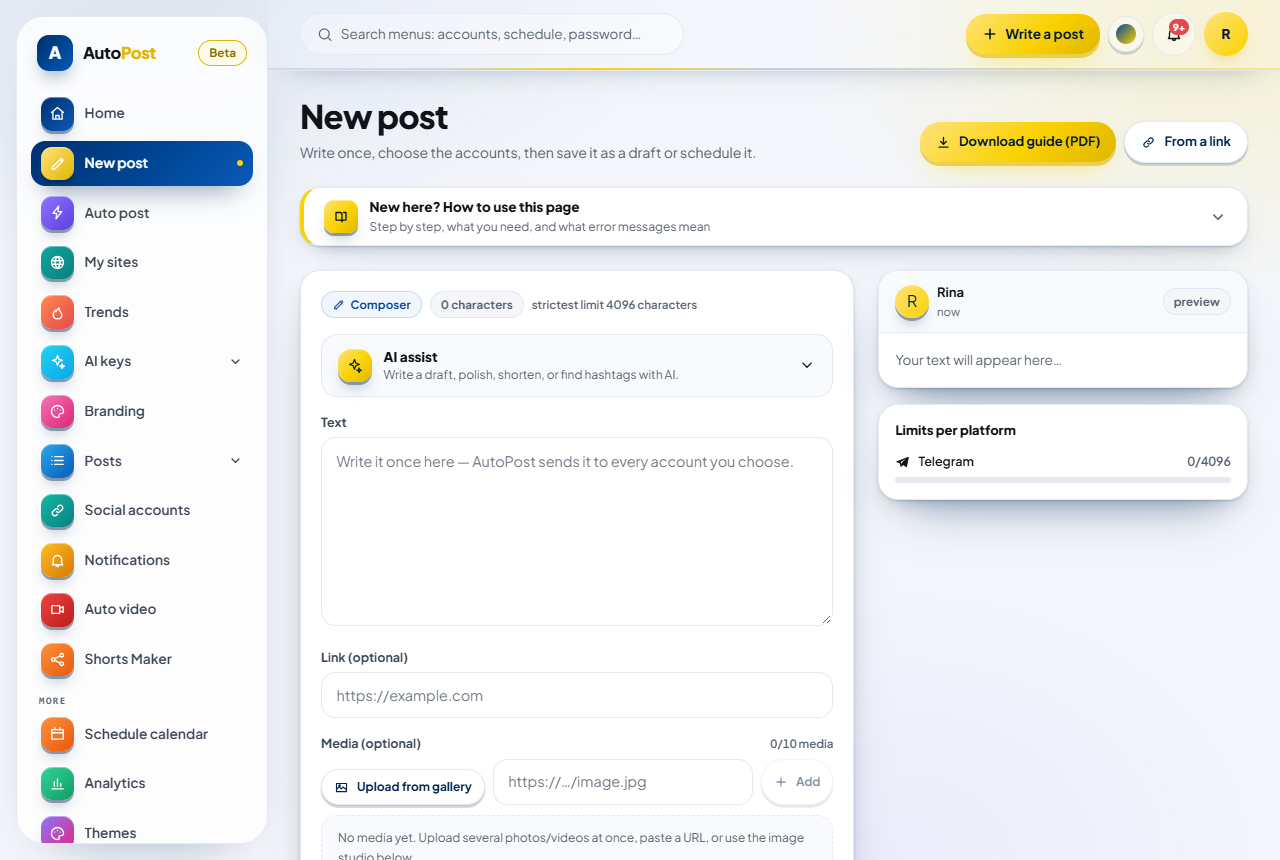Open Social accounts link icon

coord(57,510)
